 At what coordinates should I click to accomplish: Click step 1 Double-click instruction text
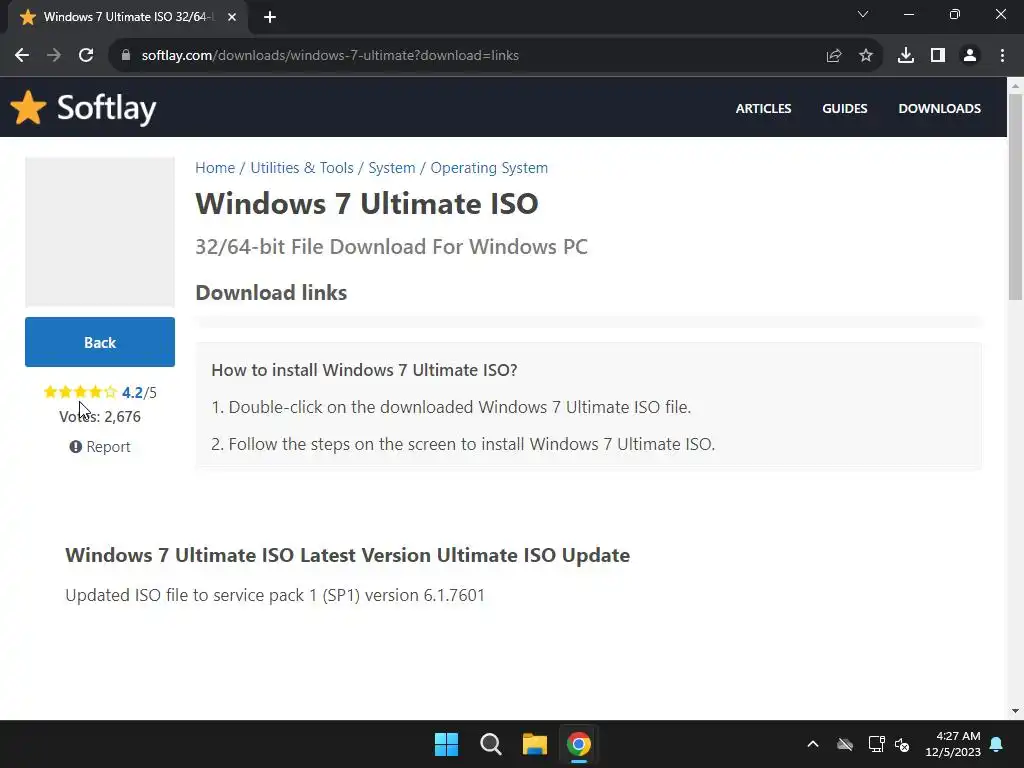pos(451,408)
